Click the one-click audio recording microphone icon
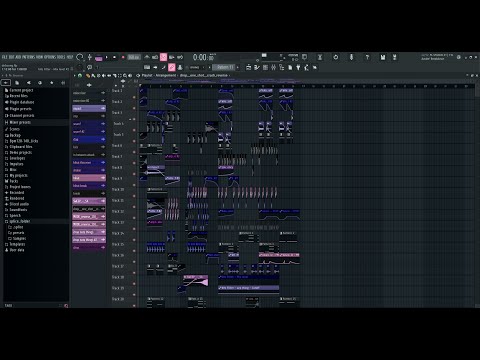Viewport: 480px width, 360px height. (x=351, y=57)
